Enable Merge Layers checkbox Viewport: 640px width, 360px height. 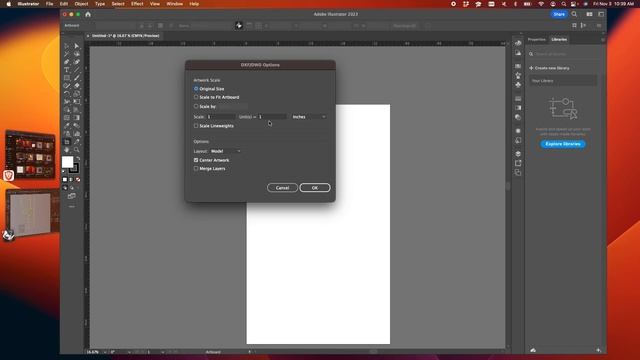click(196, 168)
